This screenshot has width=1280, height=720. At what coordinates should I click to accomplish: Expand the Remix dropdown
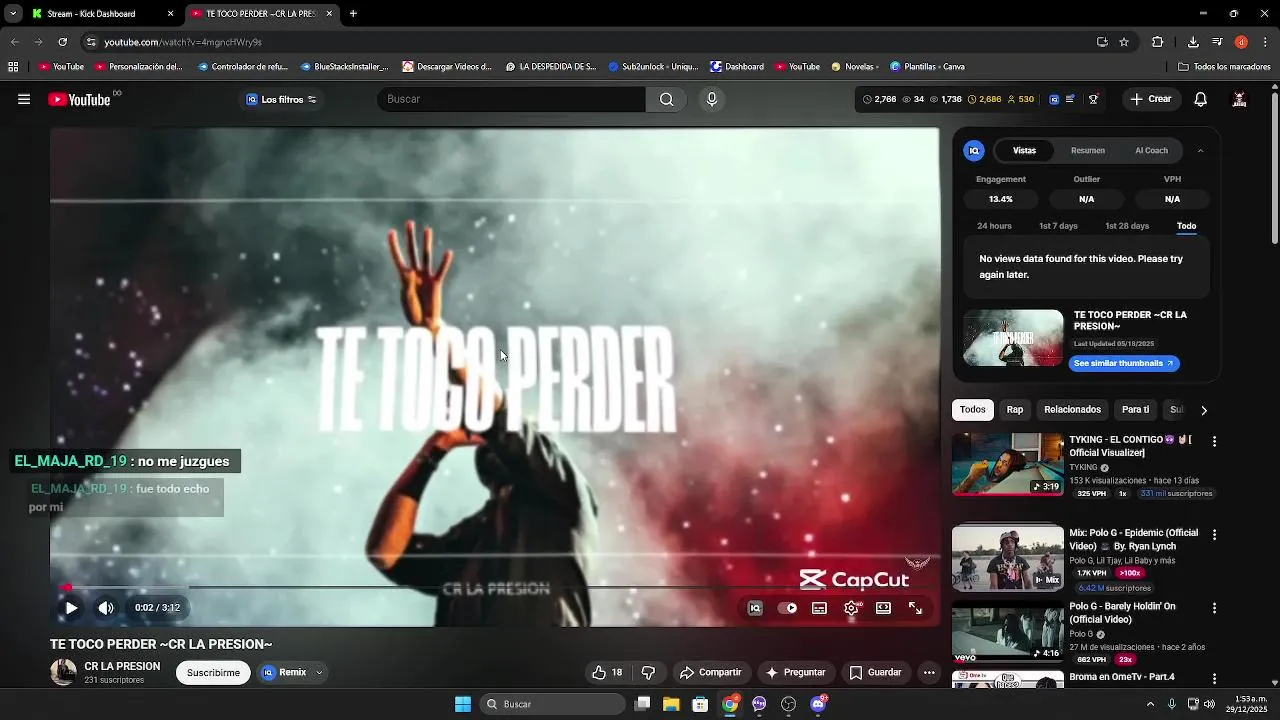pos(319,673)
